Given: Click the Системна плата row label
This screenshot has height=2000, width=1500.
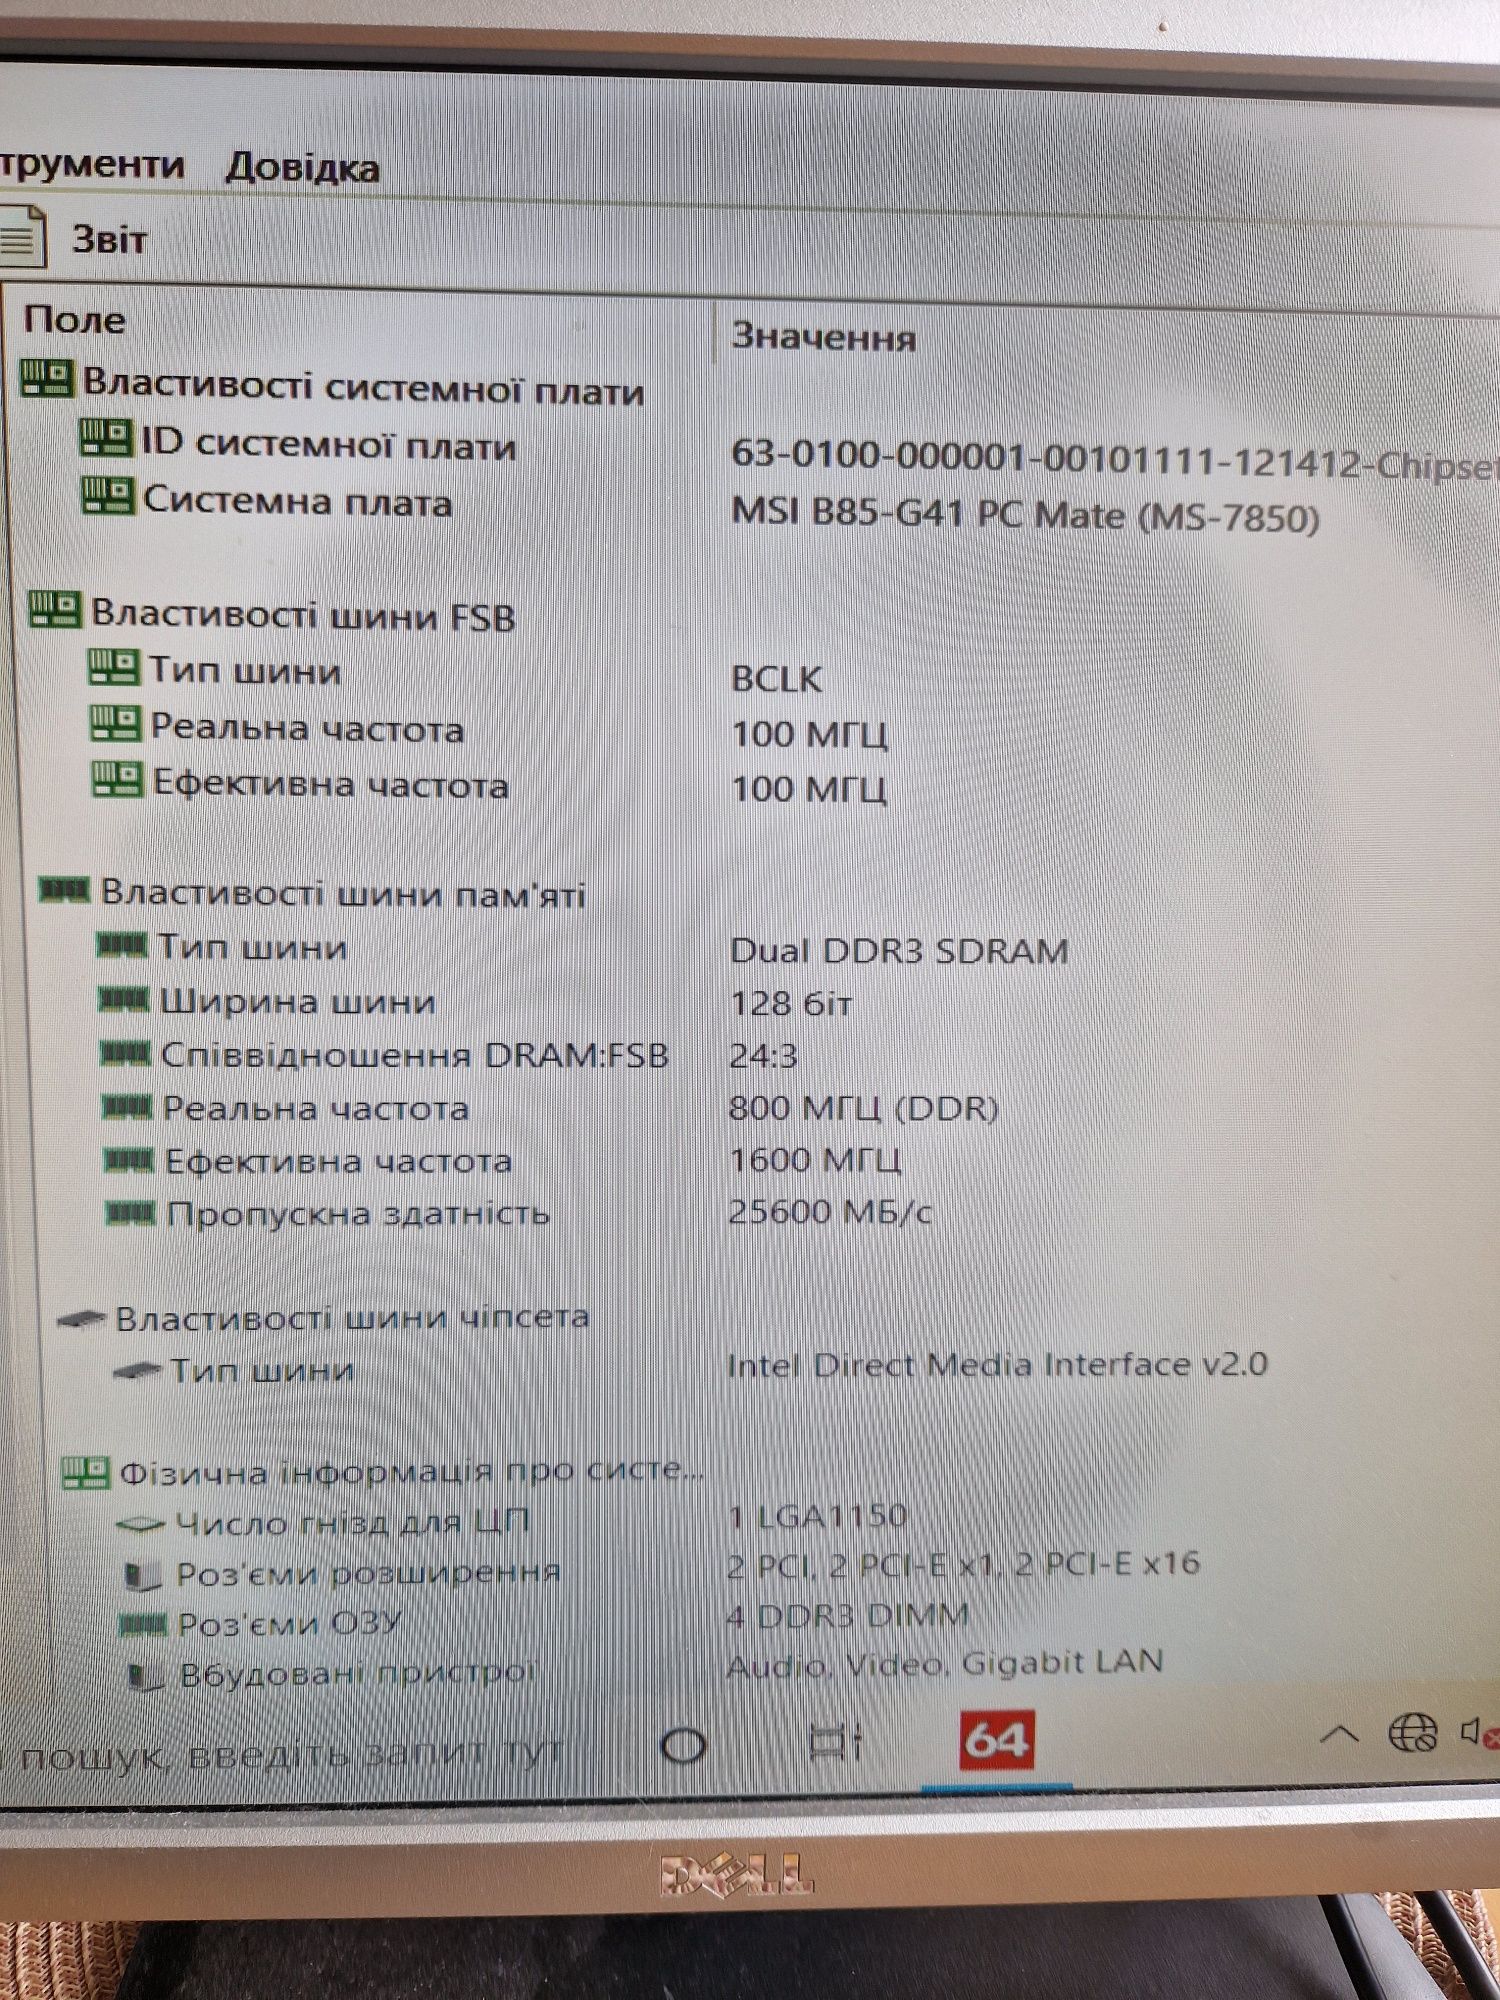Looking at the screenshot, I should point(297,501).
